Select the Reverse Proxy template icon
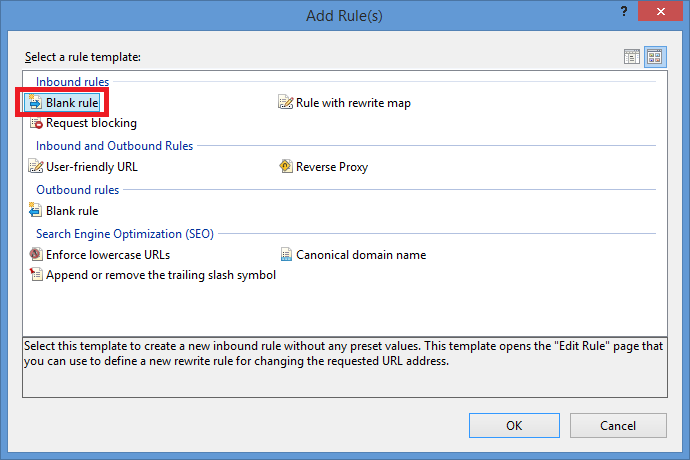The image size is (690, 460). click(286, 167)
